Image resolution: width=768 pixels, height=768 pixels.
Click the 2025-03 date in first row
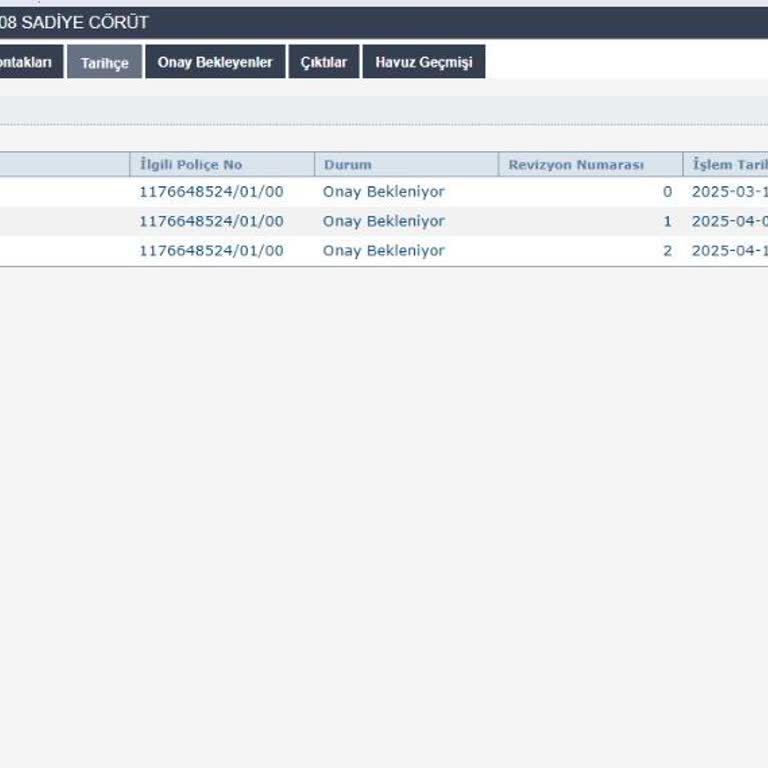pos(729,192)
